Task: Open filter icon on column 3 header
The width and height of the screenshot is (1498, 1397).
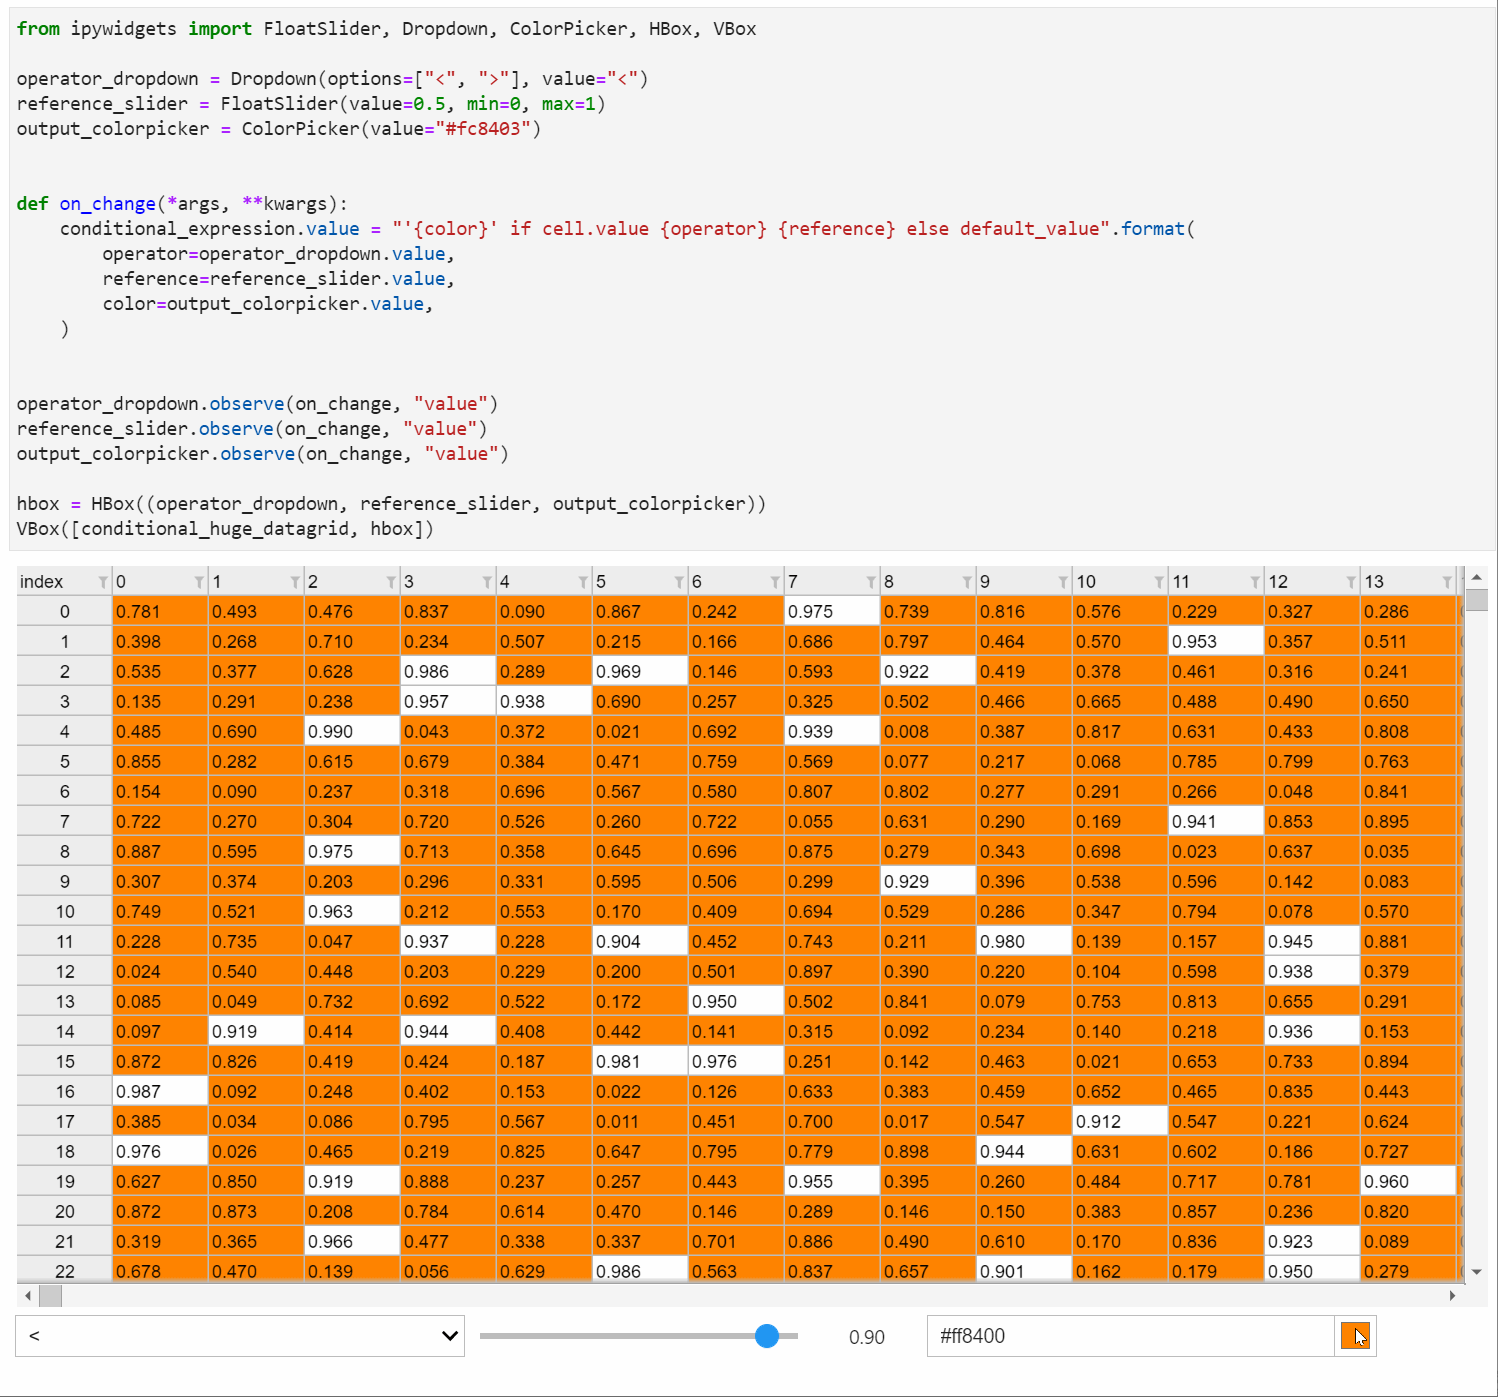Action: point(486,582)
